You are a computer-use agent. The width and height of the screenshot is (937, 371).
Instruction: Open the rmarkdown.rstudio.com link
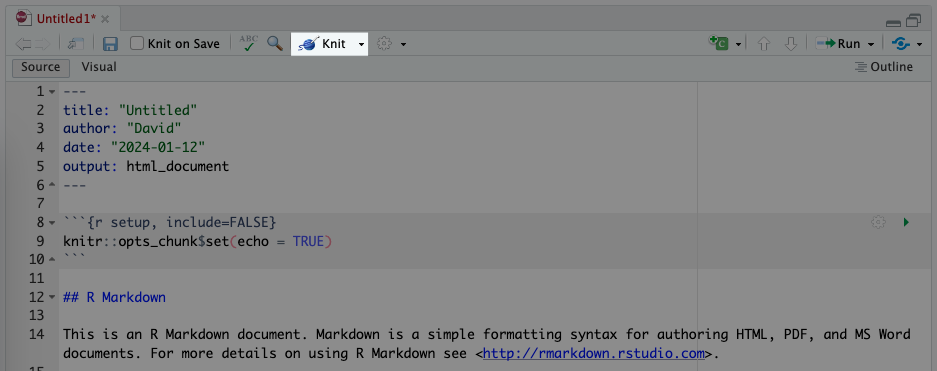click(x=594, y=353)
